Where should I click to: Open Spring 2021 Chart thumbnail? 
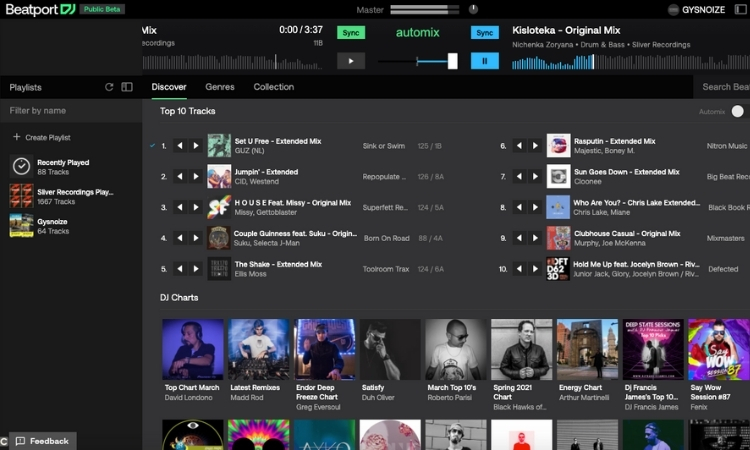coord(521,349)
